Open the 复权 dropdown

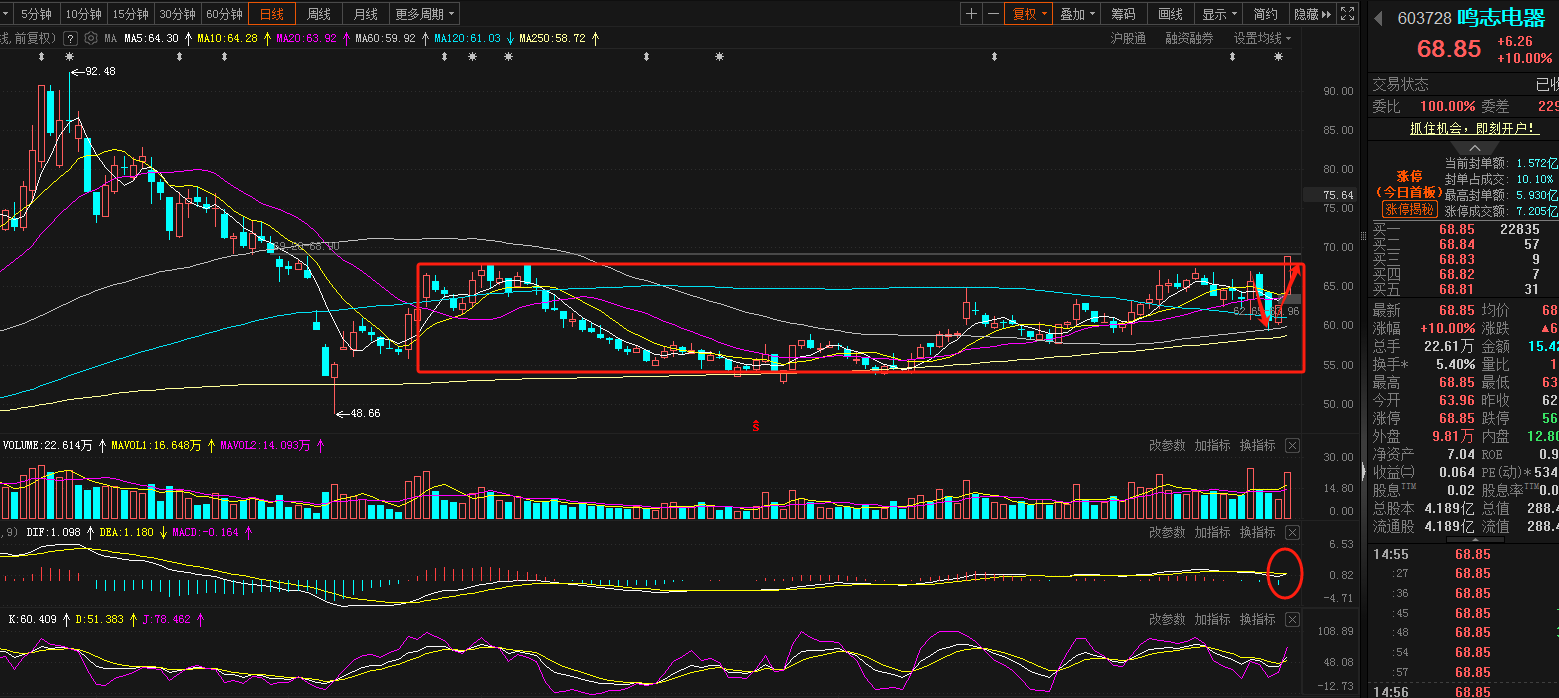(x=1029, y=14)
